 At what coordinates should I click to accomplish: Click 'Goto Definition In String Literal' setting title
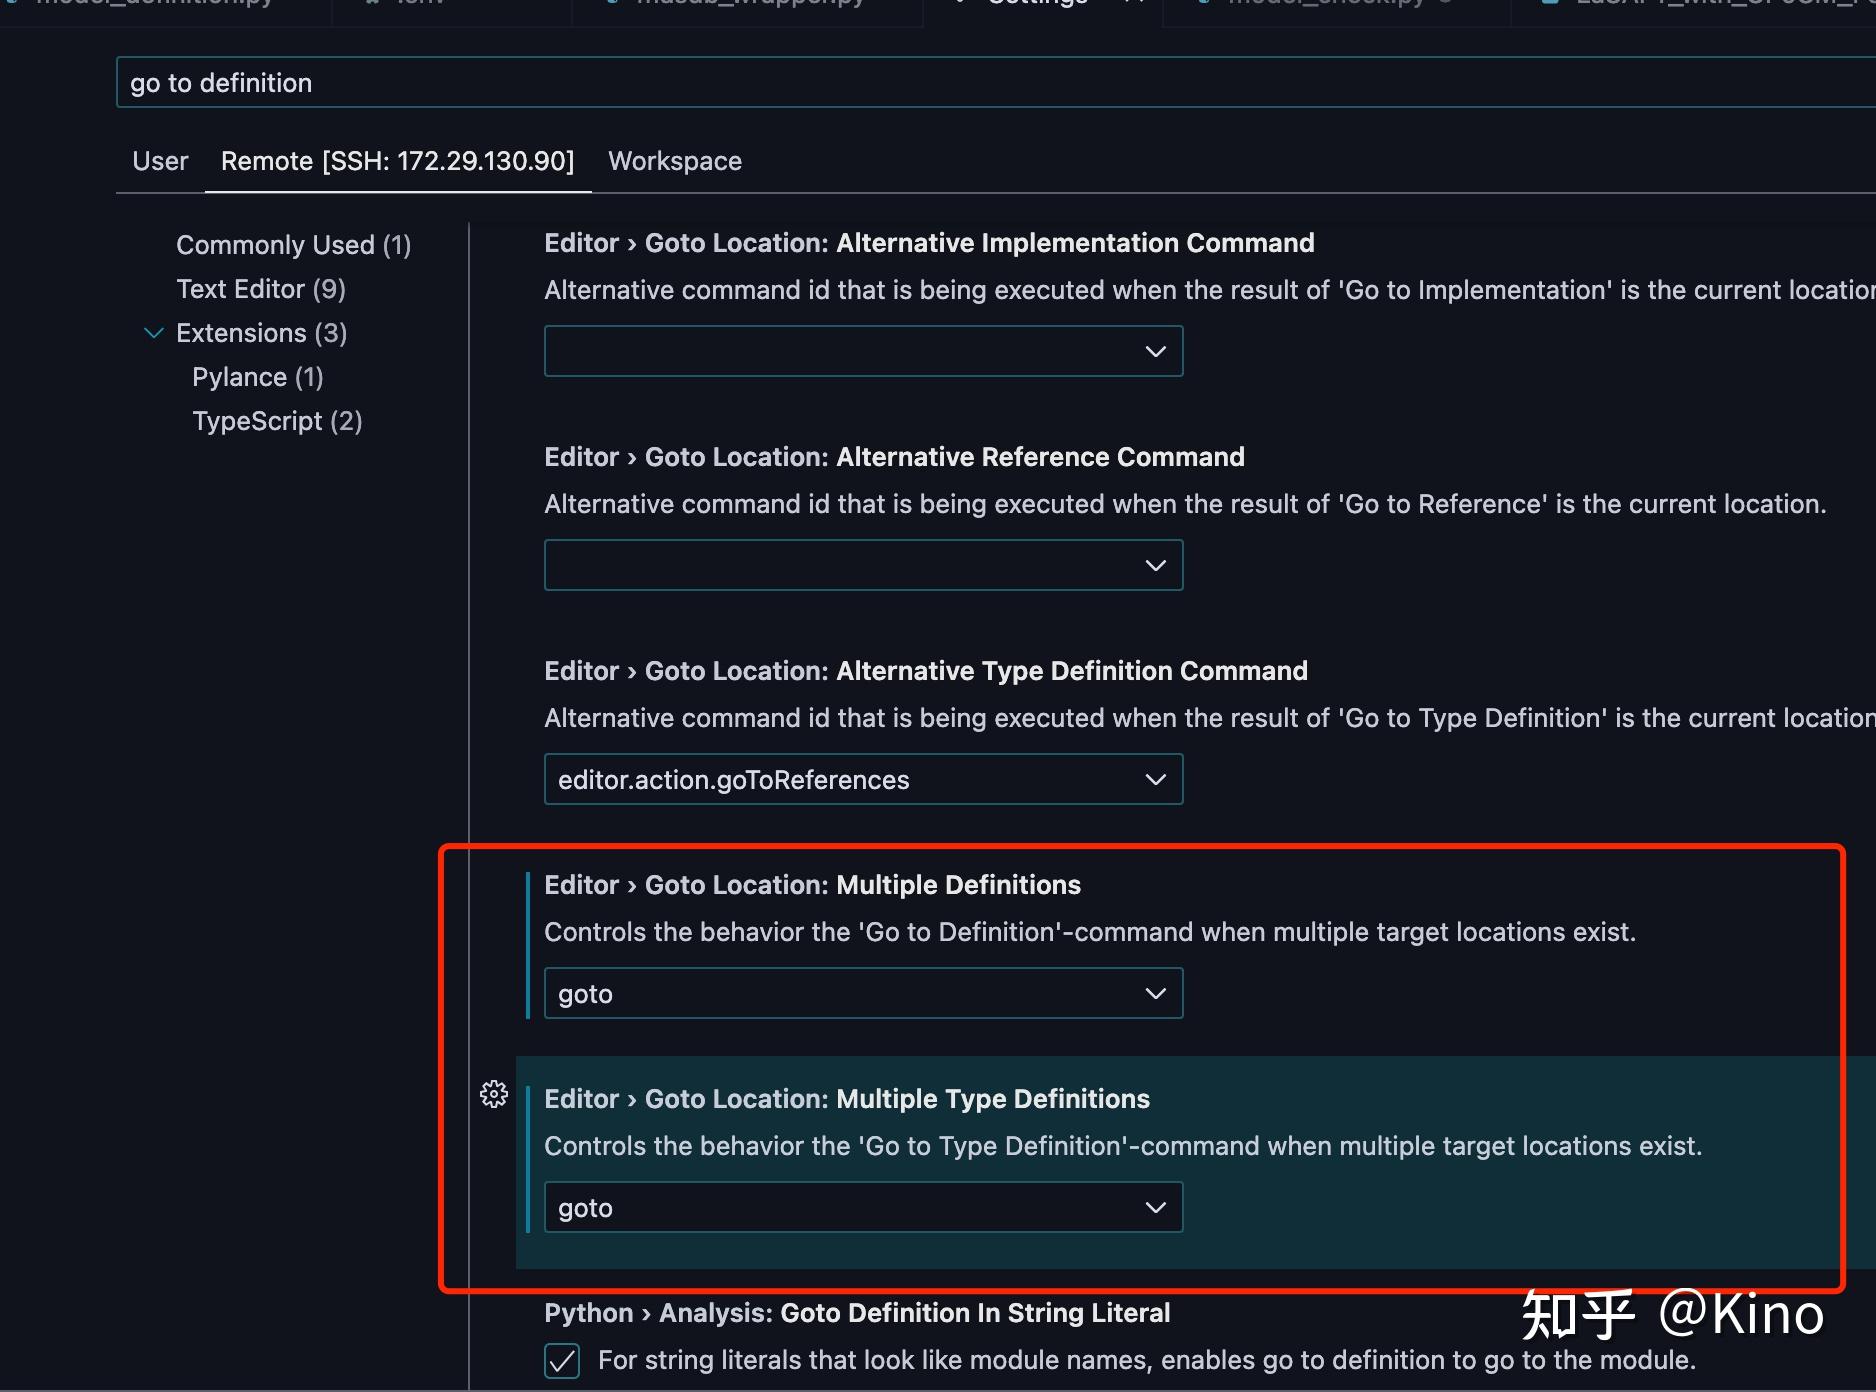[x=857, y=1313]
